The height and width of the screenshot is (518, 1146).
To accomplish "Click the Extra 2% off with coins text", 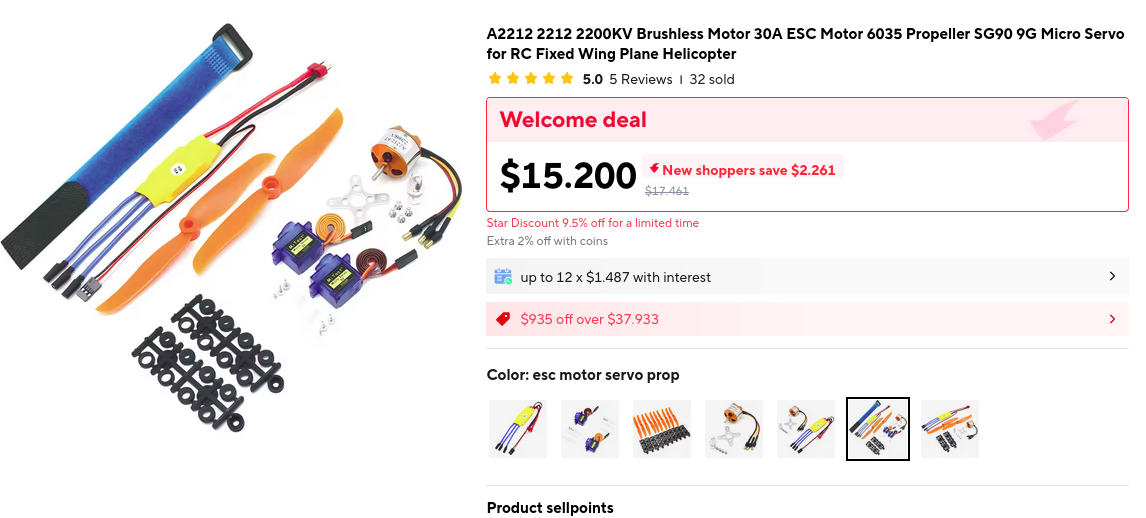I will 547,241.
